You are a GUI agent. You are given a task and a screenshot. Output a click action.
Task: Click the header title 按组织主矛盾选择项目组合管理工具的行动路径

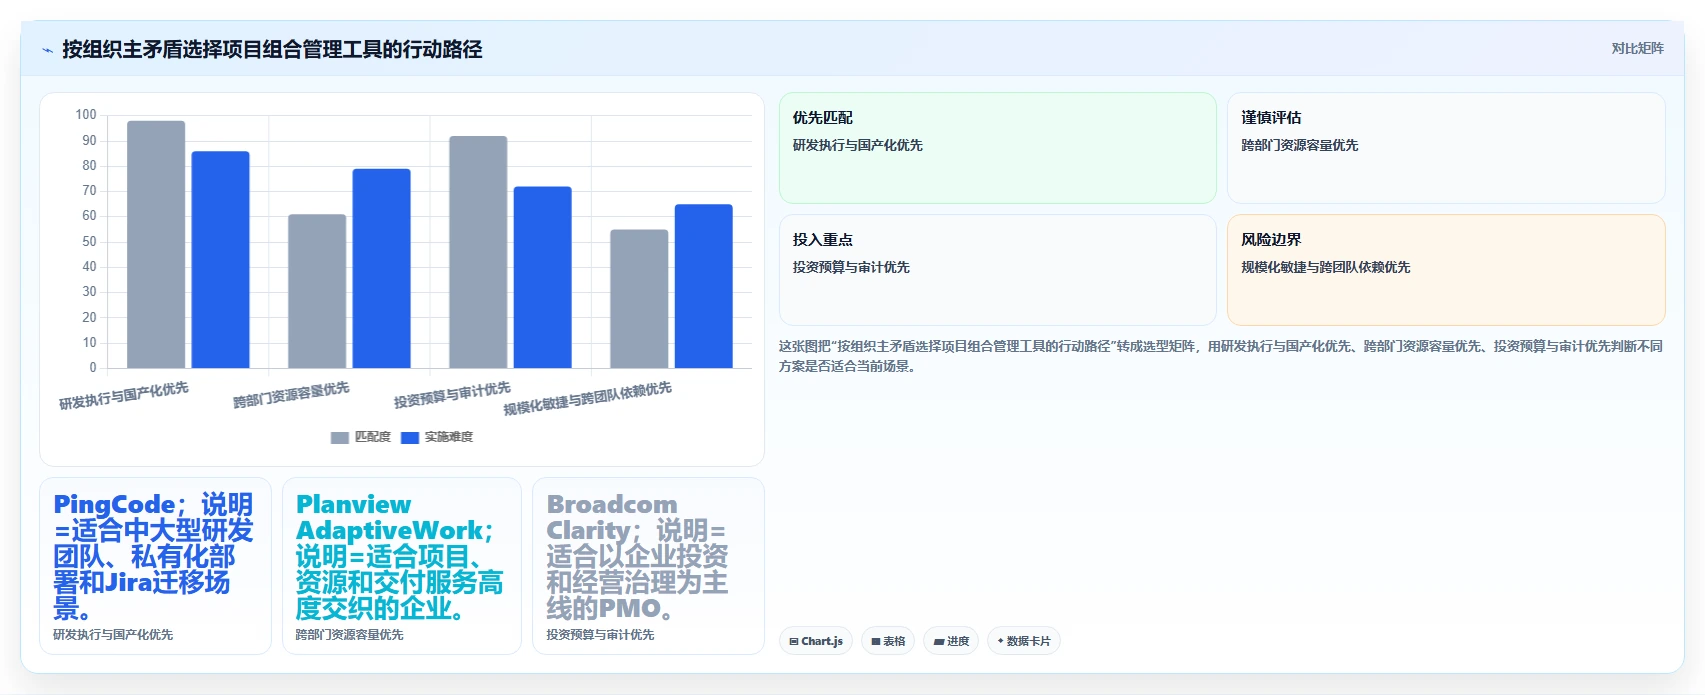coord(272,49)
